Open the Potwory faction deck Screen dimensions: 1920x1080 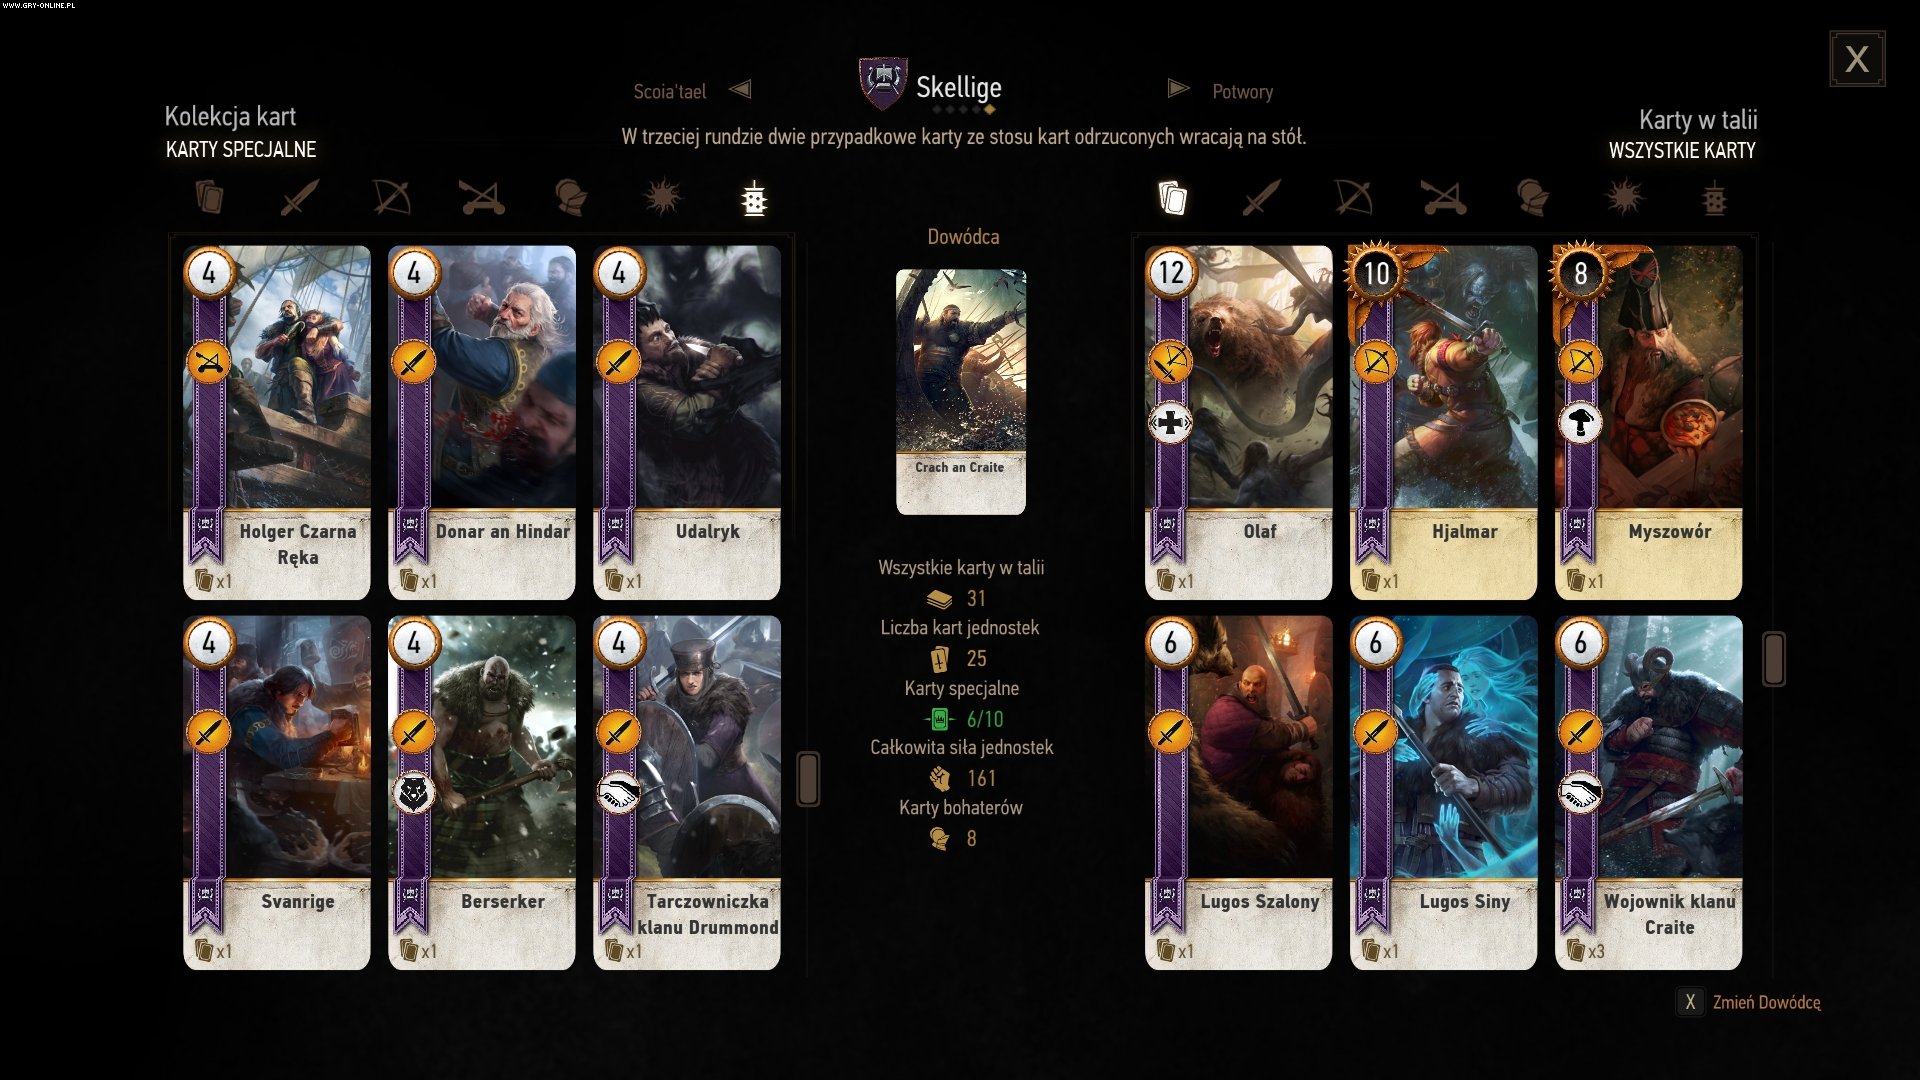pos(1242,92)
